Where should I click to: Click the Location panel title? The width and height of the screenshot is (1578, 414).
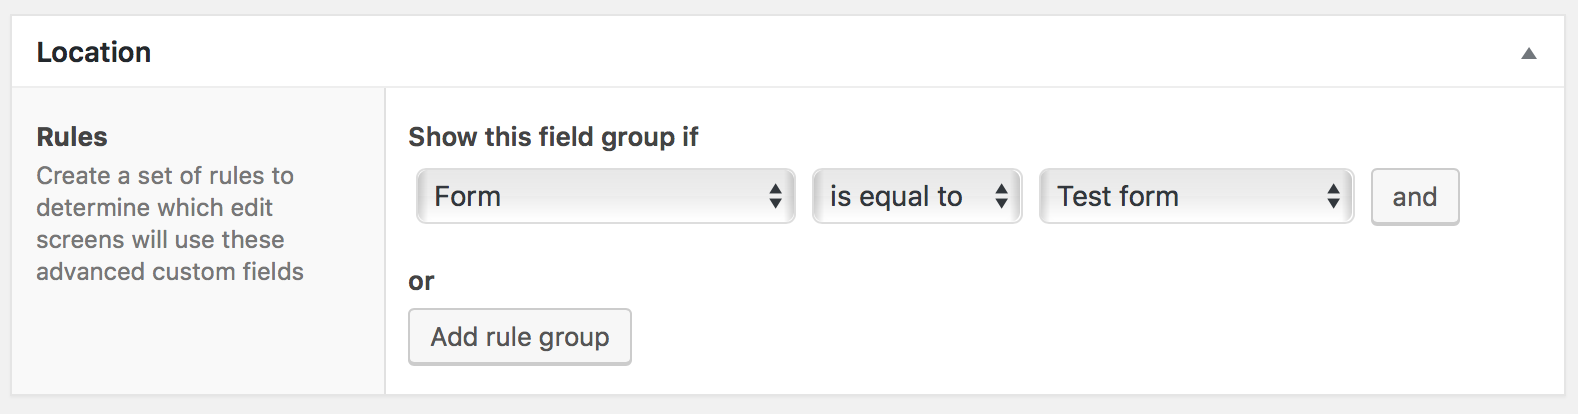[94, 52]
